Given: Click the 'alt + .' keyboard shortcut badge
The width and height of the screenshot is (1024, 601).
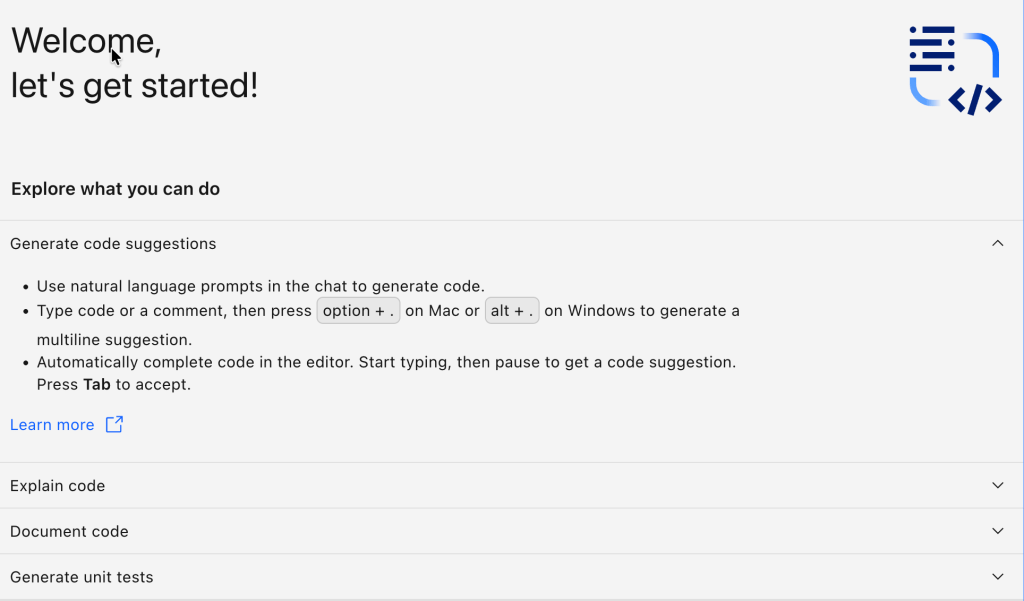Looking at the screenshot, I should coord(512,311).
